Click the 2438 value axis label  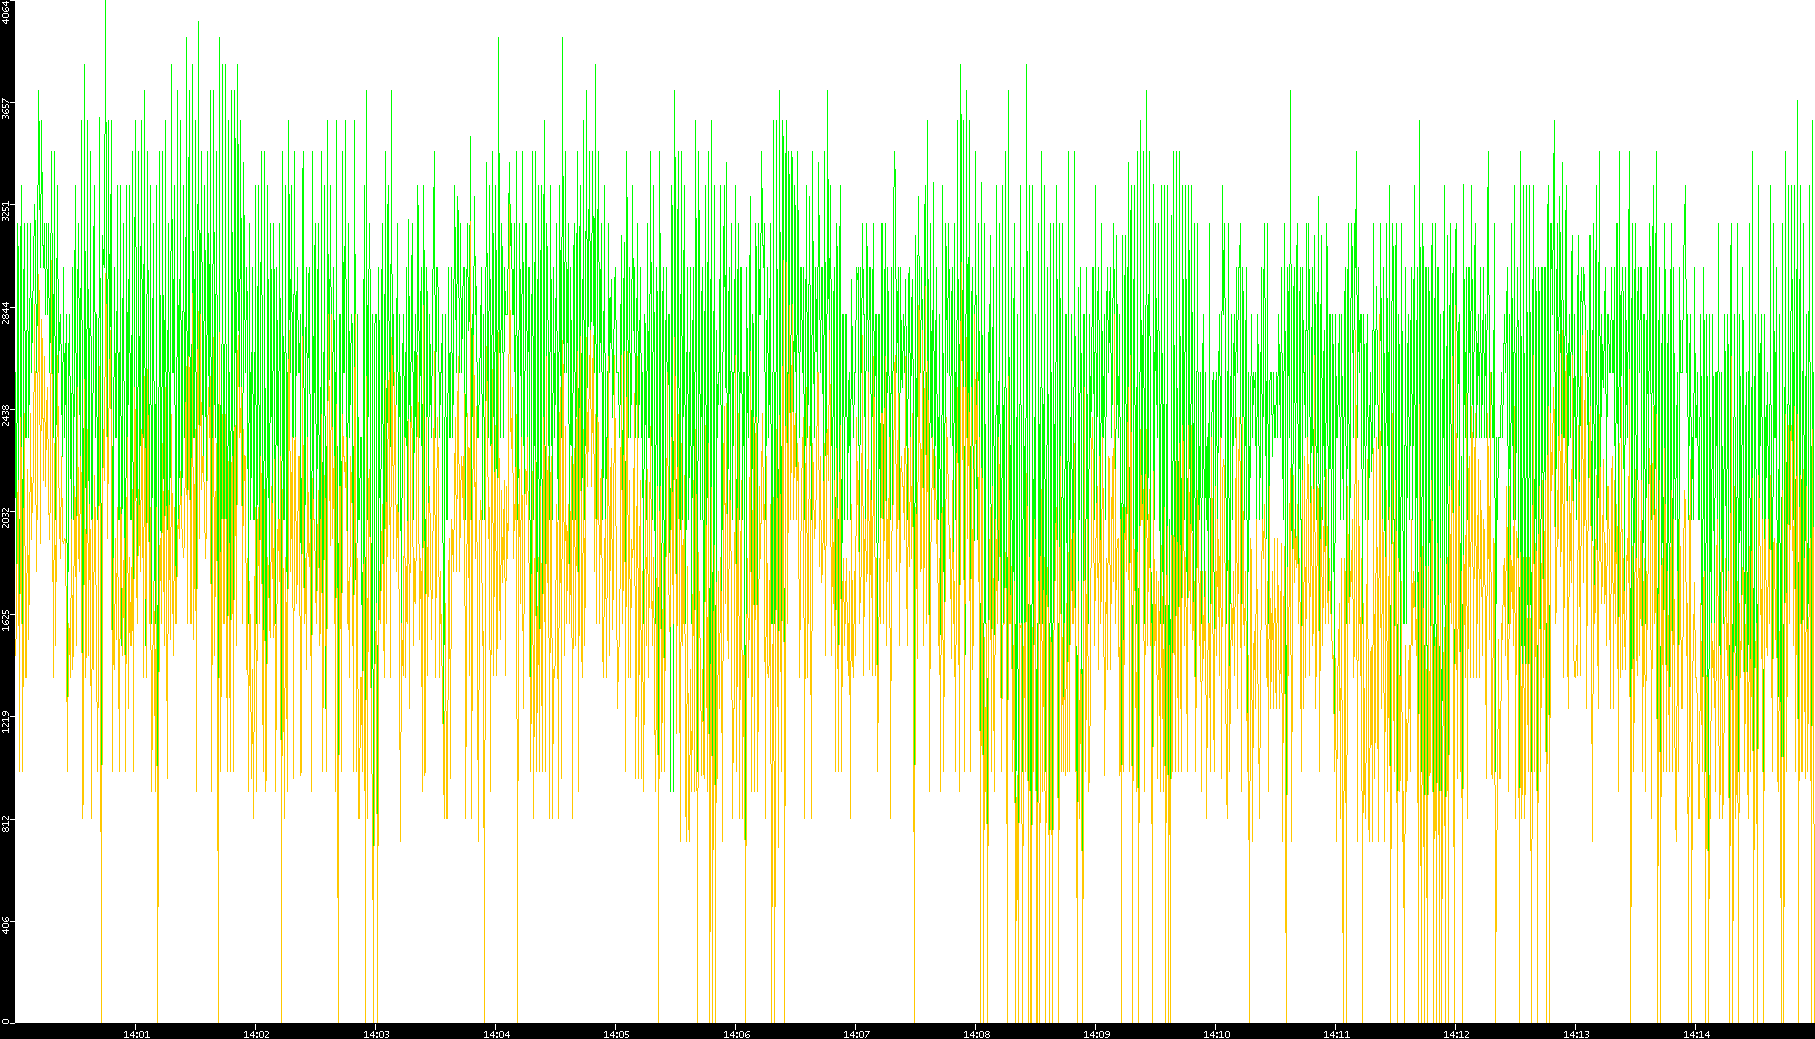pos(7,415)
